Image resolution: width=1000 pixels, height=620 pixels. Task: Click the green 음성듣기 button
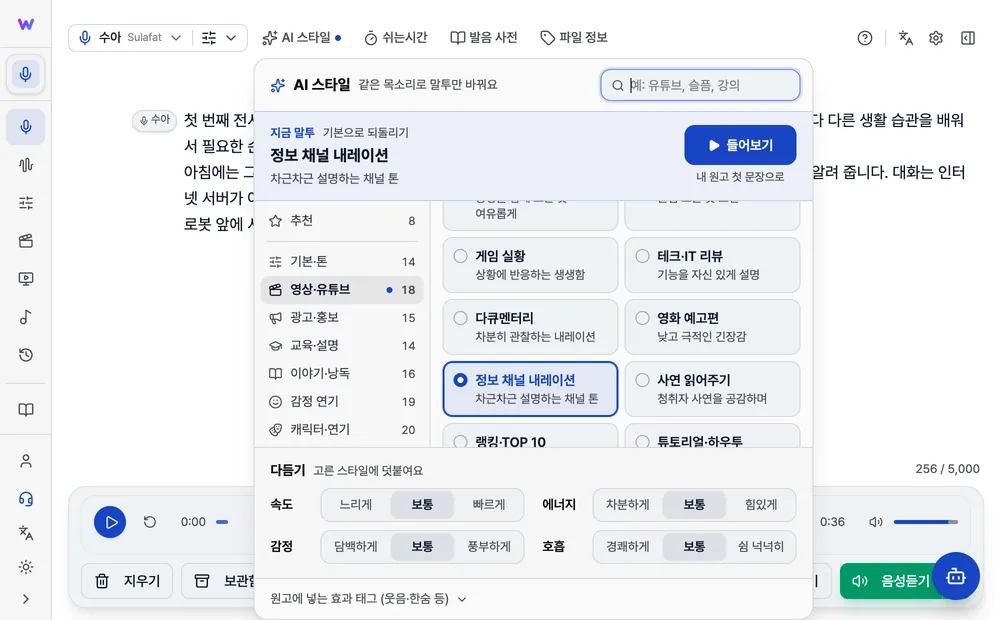tap(893, 581)
